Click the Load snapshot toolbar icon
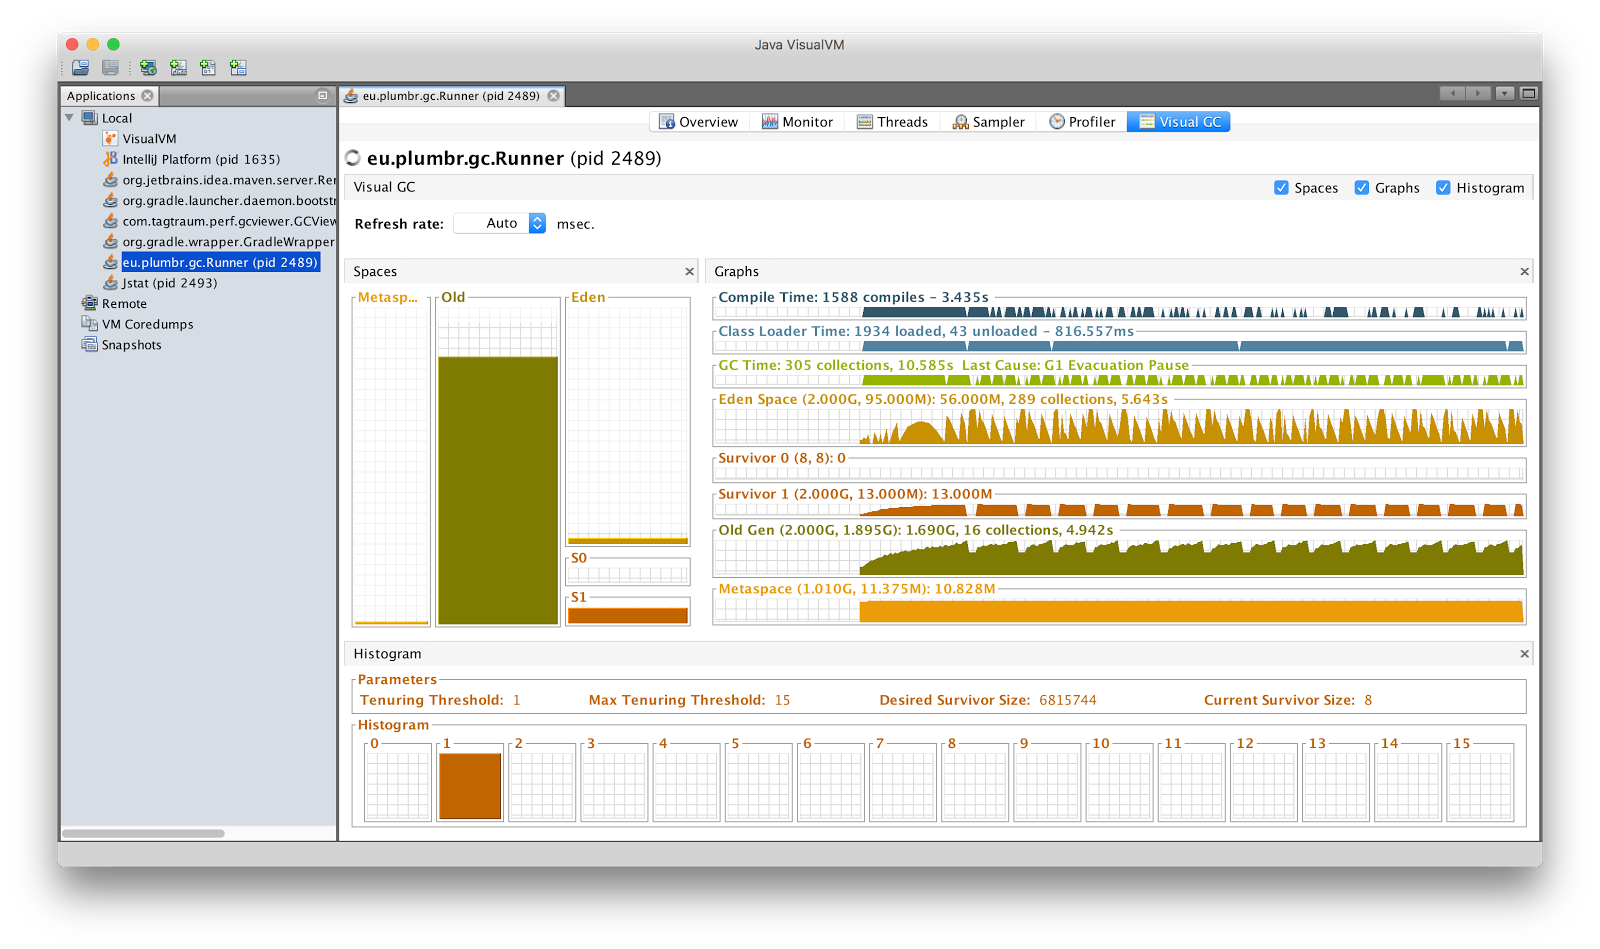 80,68
